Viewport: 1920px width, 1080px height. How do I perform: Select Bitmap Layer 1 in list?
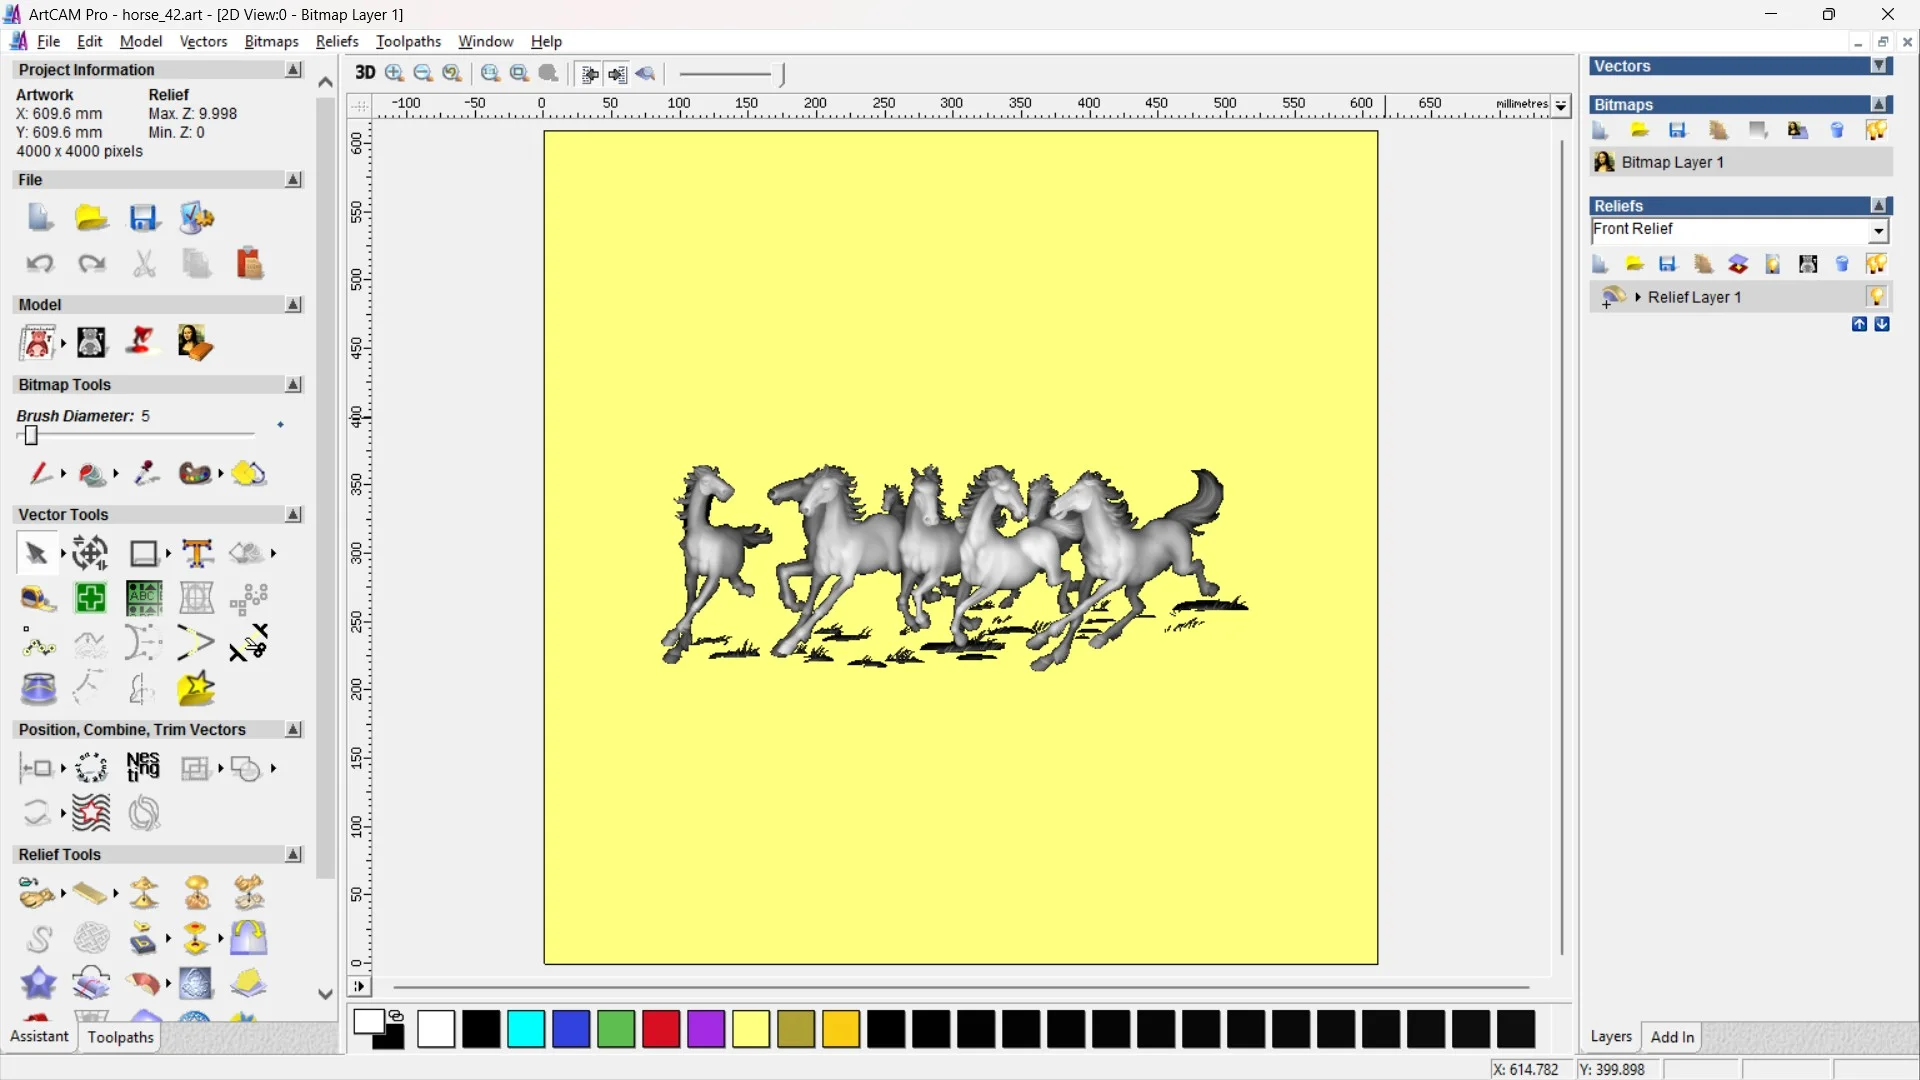click(1672, 162)
